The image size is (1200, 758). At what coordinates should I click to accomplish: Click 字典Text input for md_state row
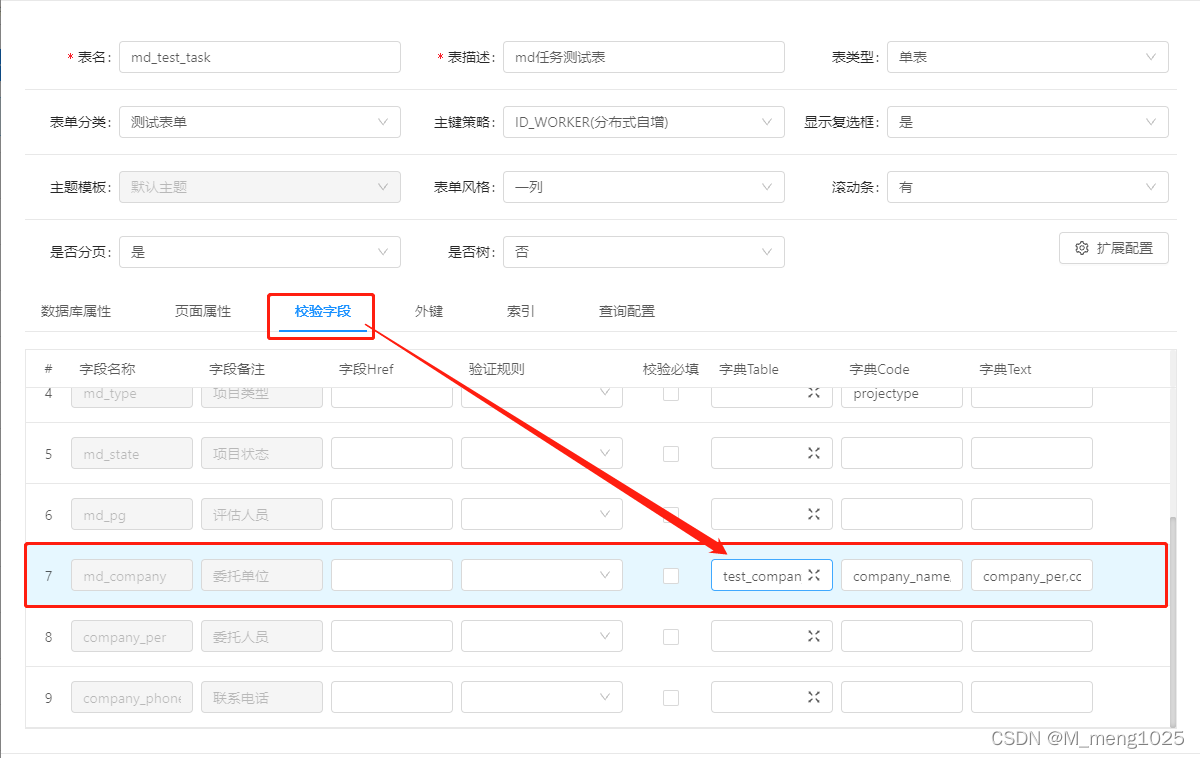1032,453
